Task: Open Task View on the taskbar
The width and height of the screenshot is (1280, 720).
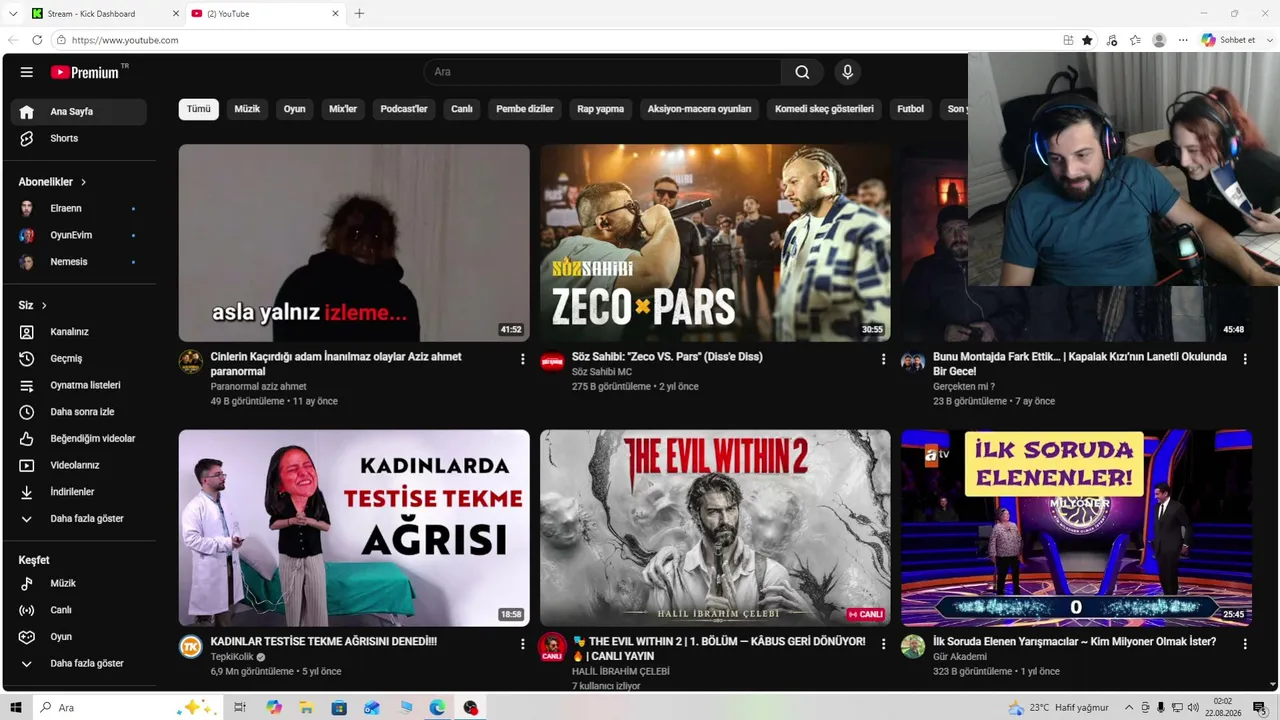Action: click(240, 707)
